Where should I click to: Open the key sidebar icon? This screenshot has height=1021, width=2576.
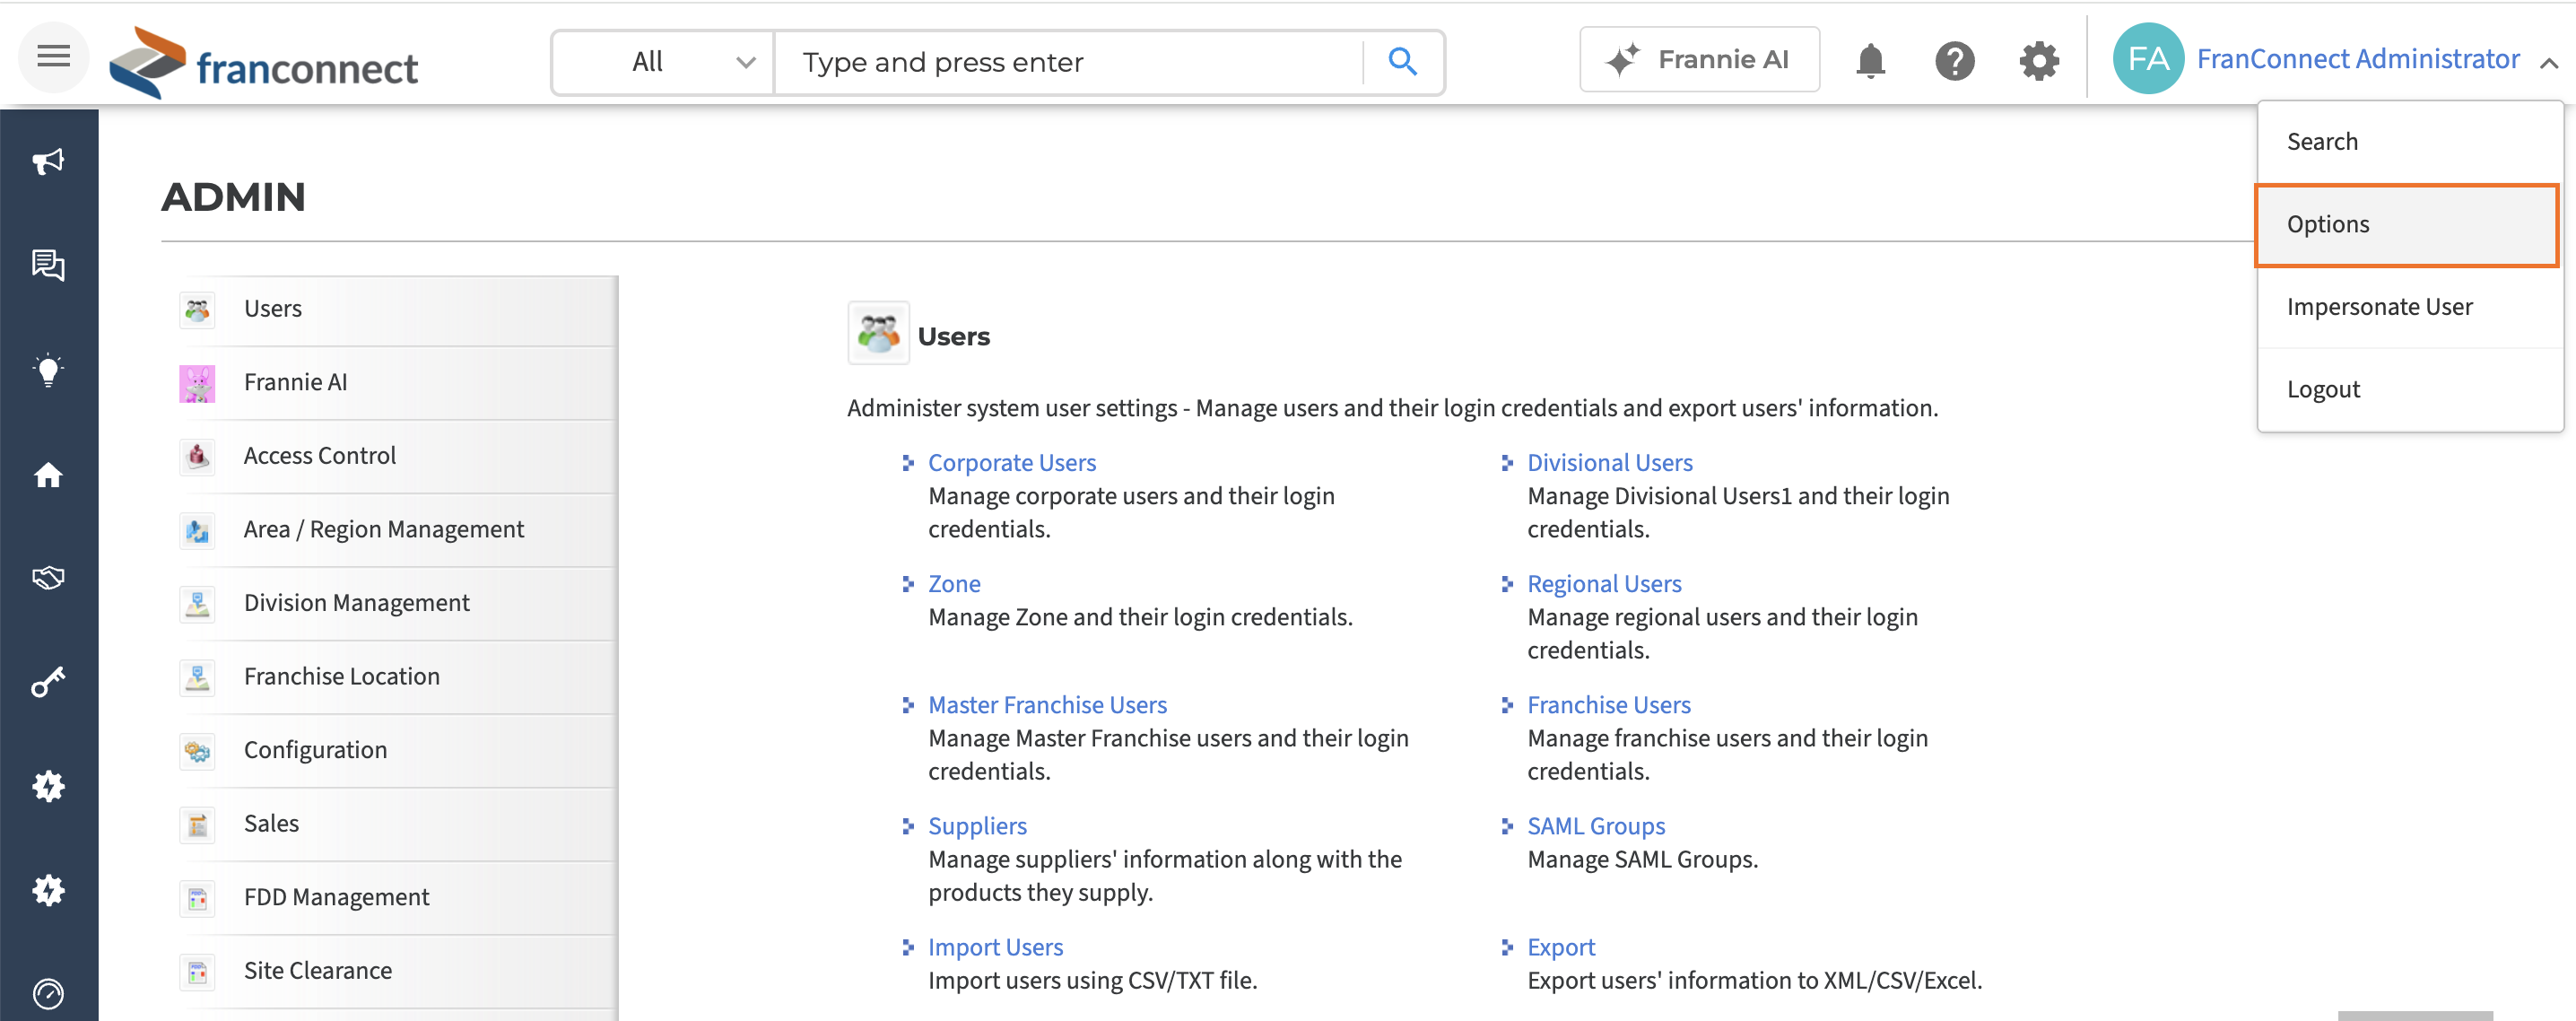pos(48,682)
